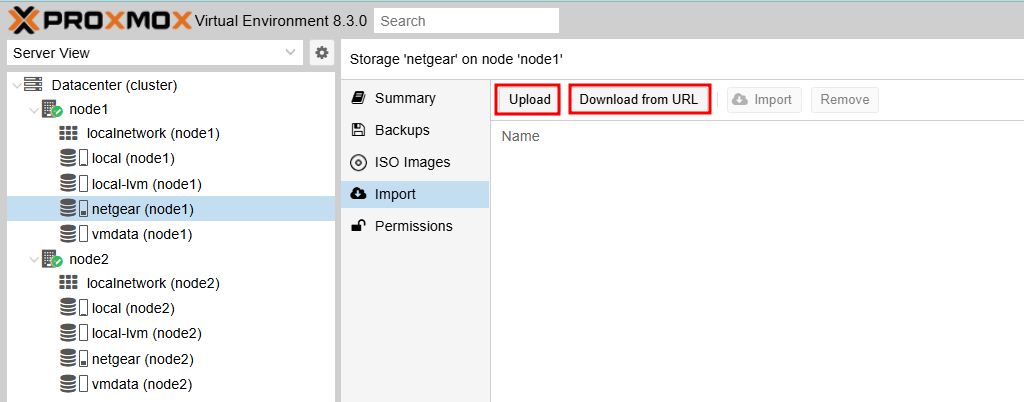Open the ISO Images tab

(x=415, y=162)
